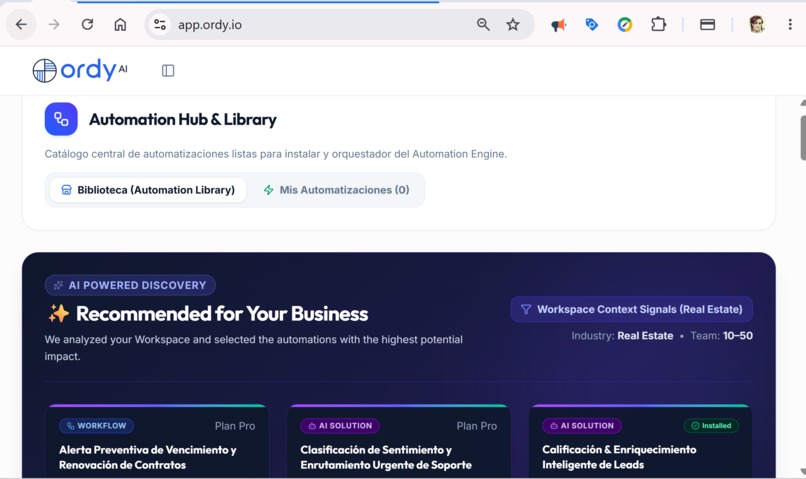Open the megaphone extension icon
Viewport: 806px width, 479px height.
558,25
